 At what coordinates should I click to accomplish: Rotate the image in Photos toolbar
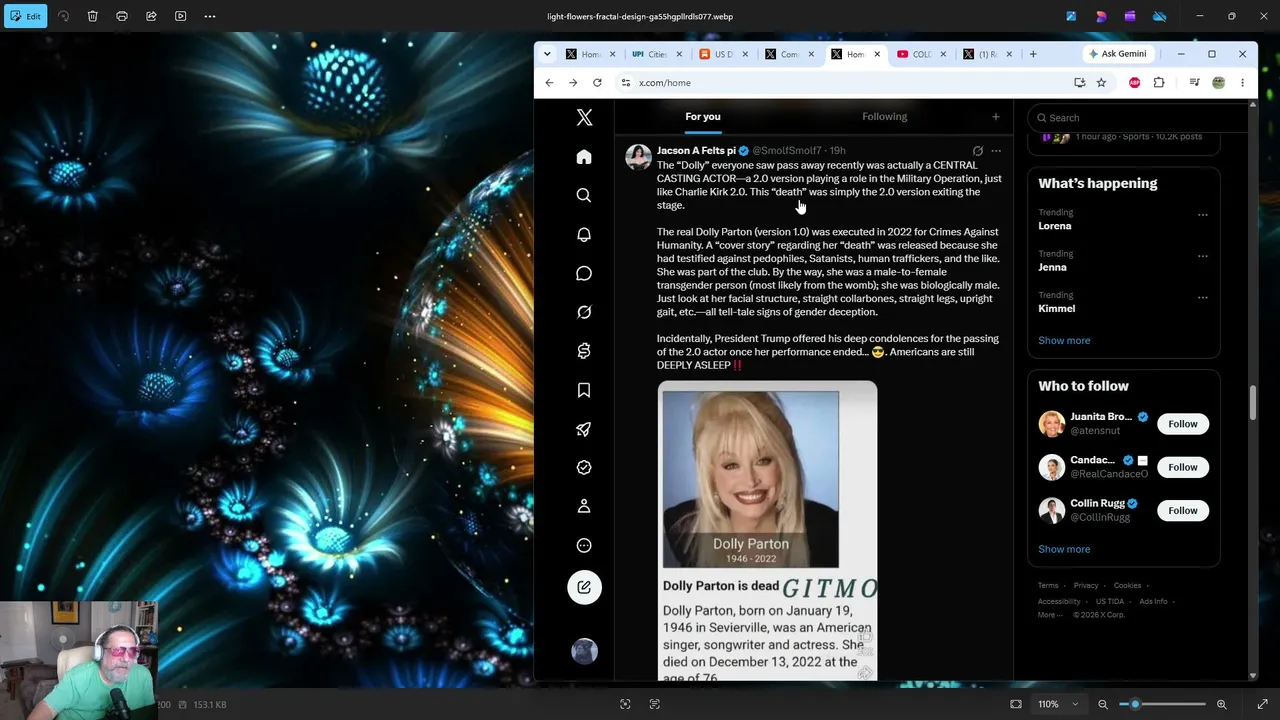64,16
